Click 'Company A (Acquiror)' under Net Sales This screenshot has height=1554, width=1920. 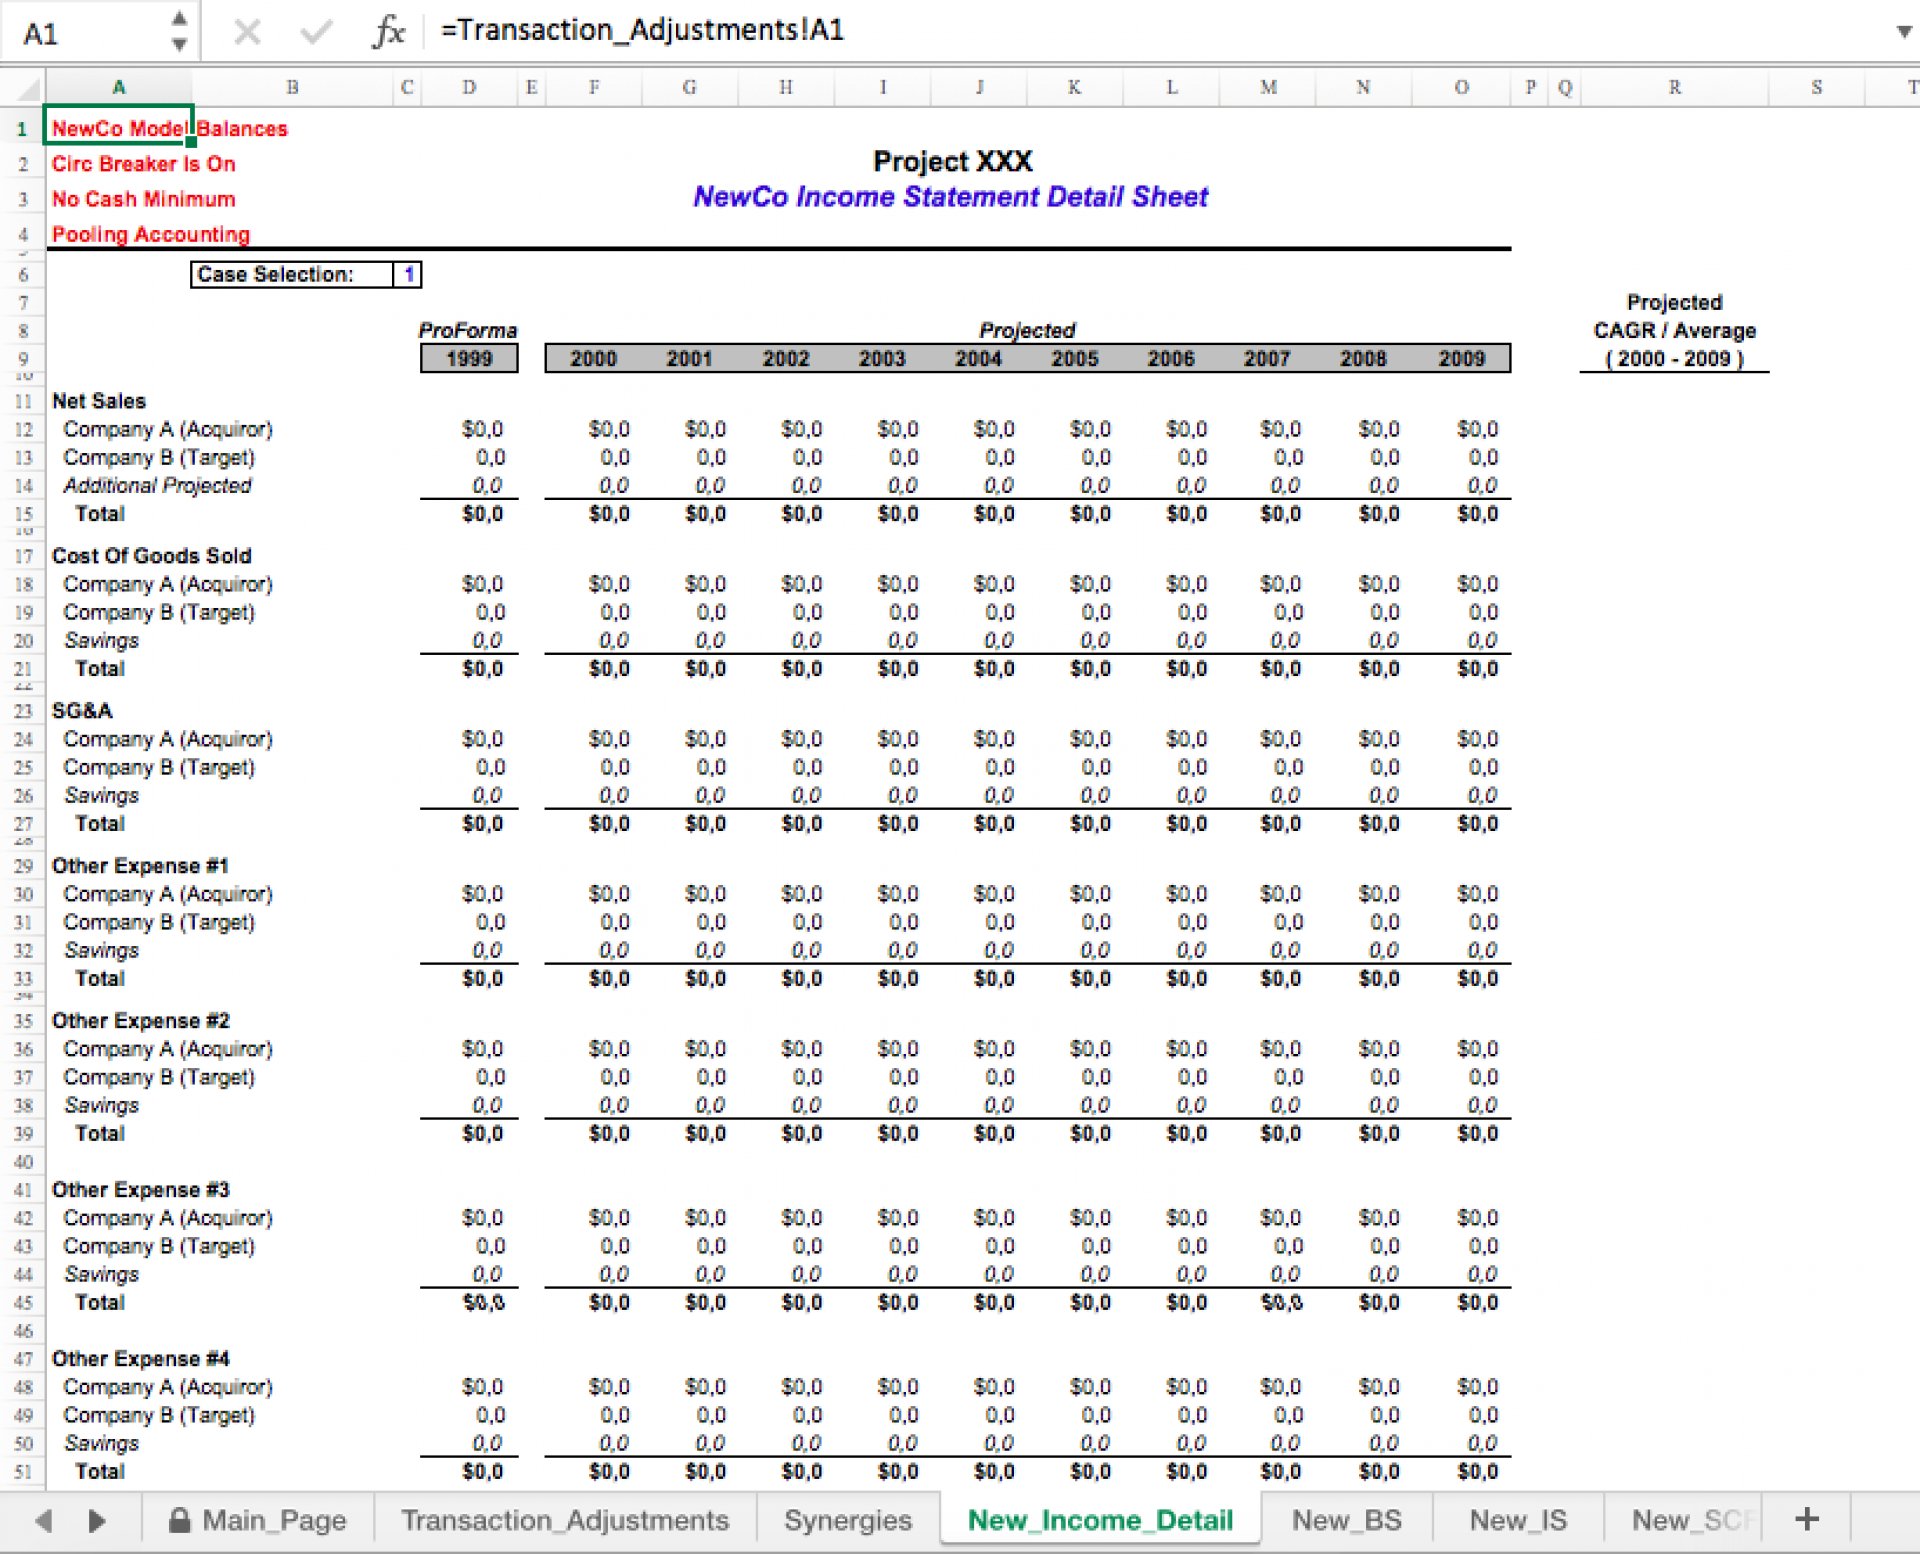(167, 429)
